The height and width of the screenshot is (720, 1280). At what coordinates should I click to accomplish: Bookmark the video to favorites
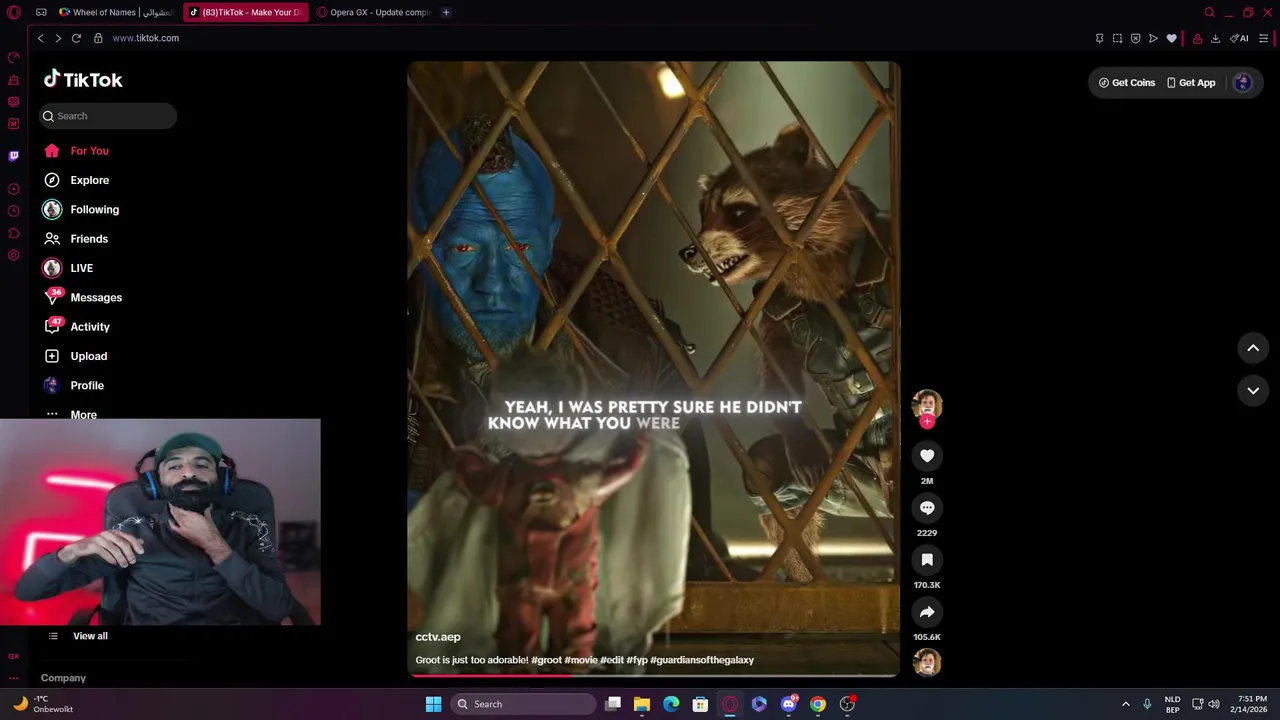[x=927, y=560]
